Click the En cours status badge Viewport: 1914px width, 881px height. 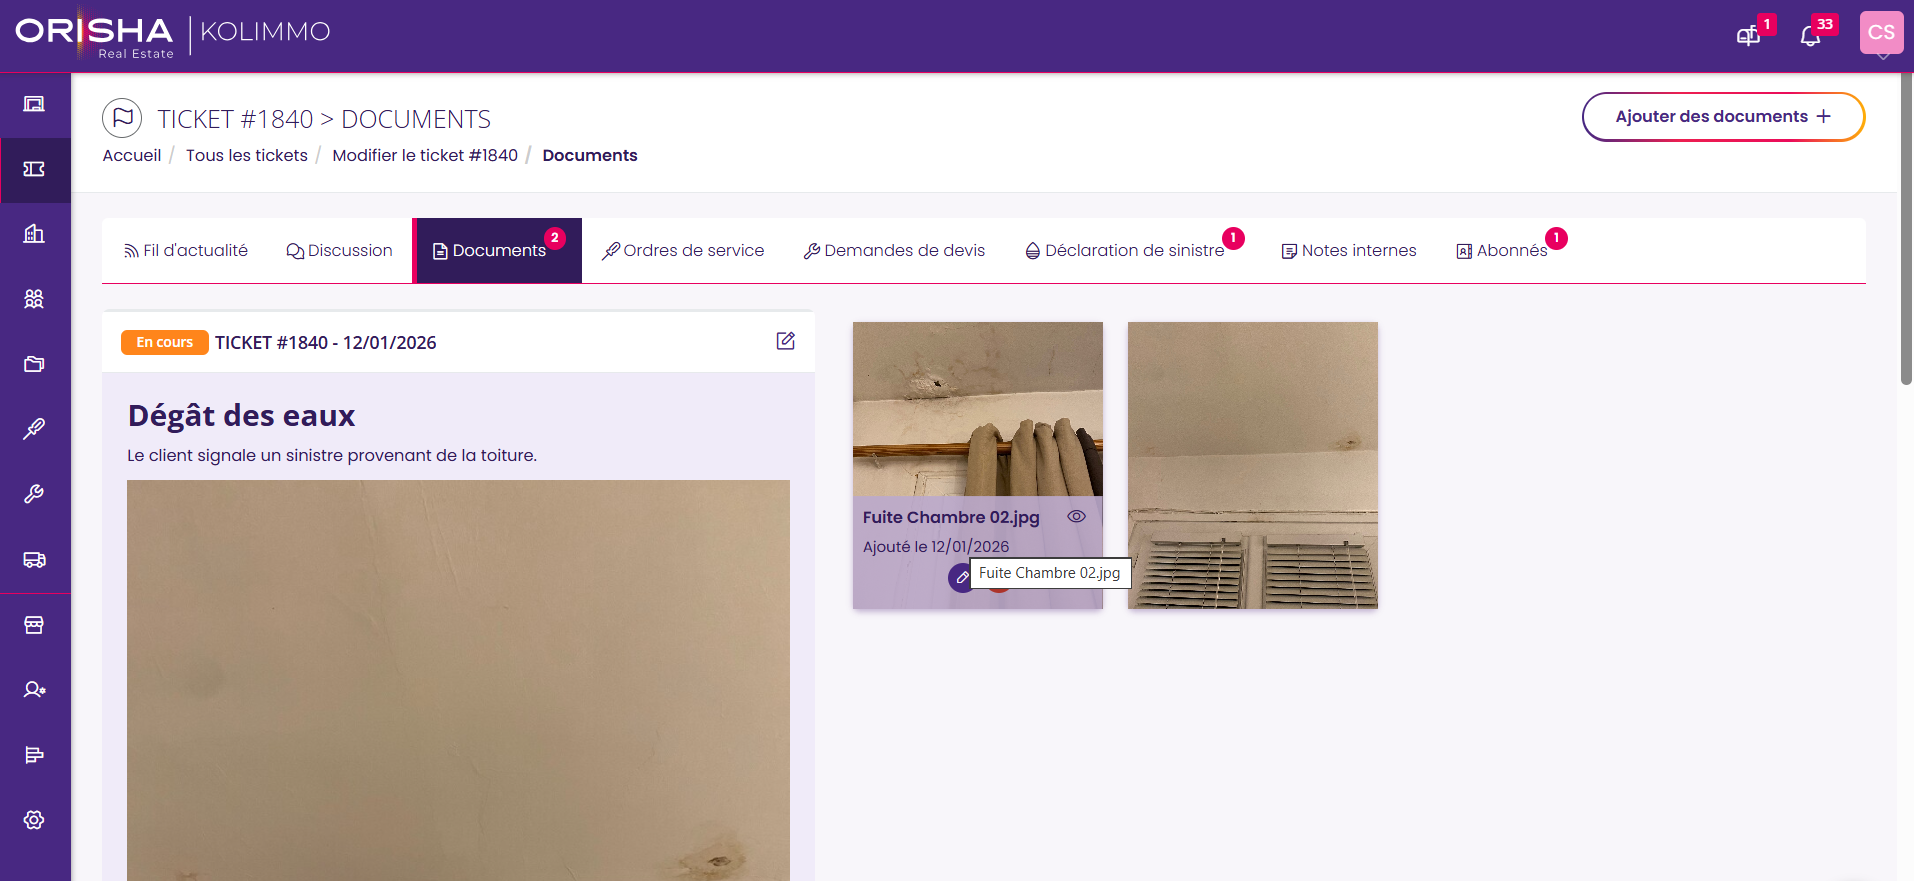[x=165, y=343]
